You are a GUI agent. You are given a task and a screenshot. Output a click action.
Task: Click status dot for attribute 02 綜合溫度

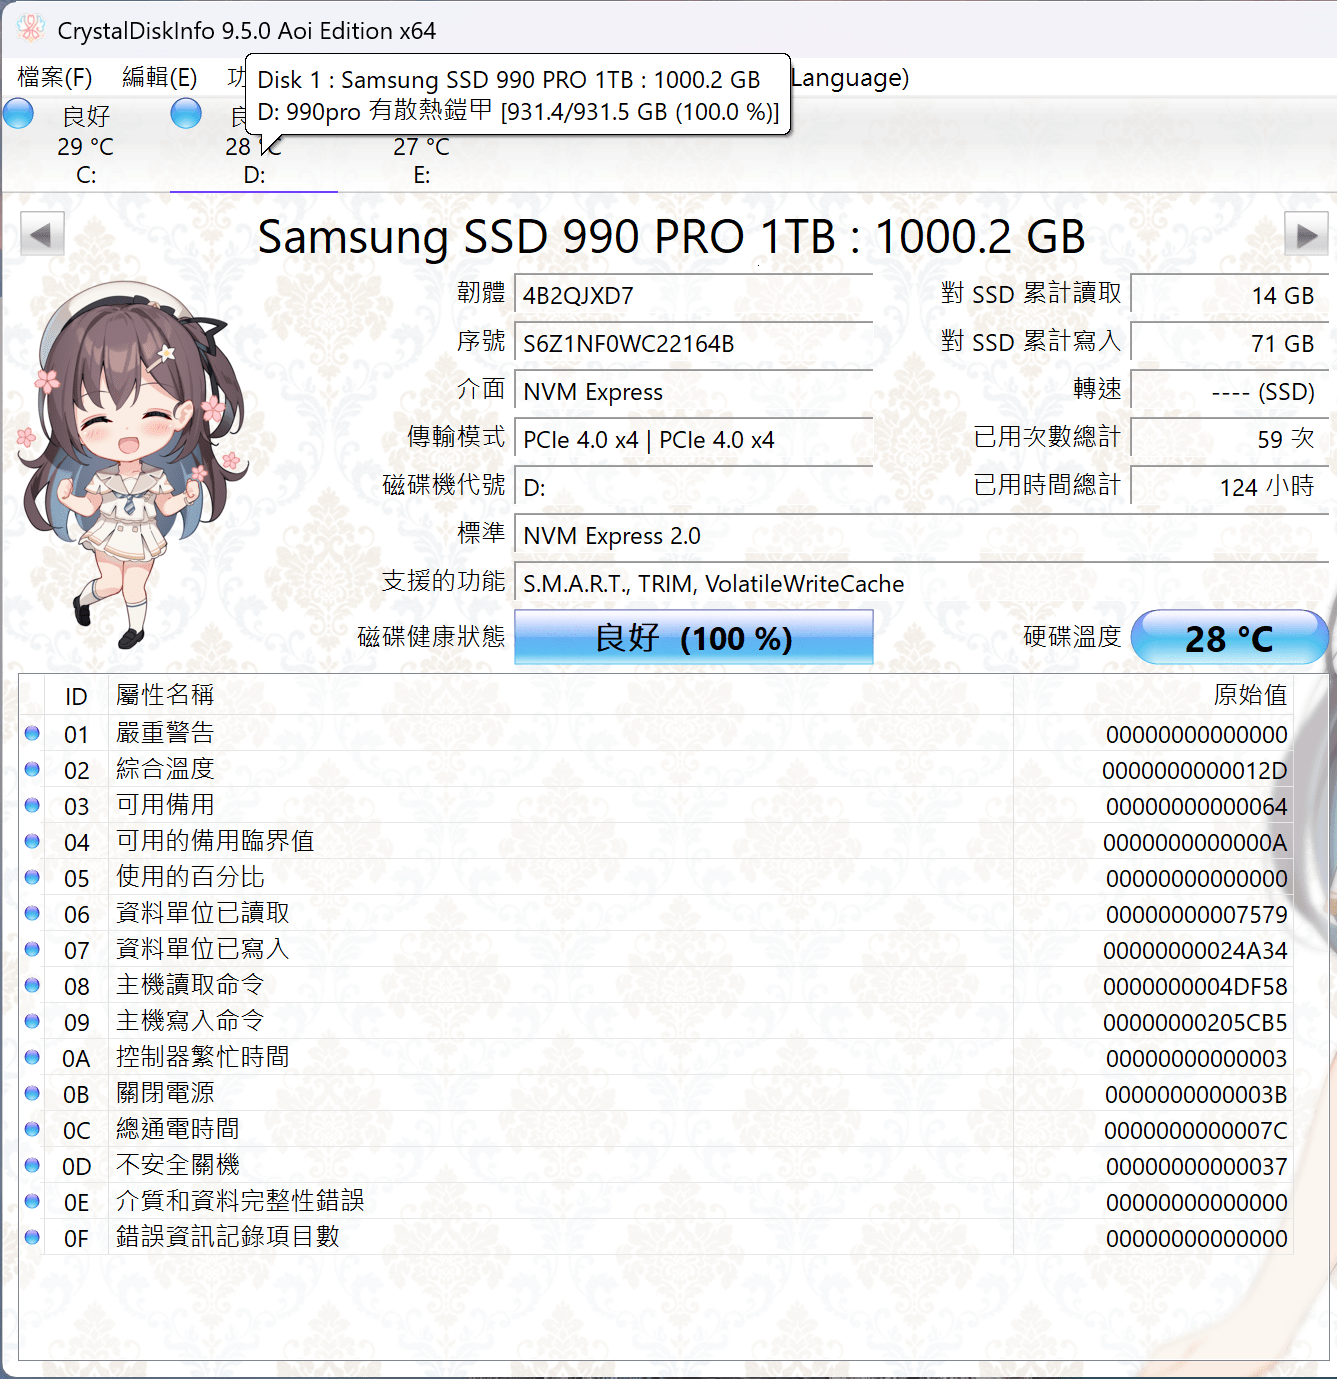(32, 769)
